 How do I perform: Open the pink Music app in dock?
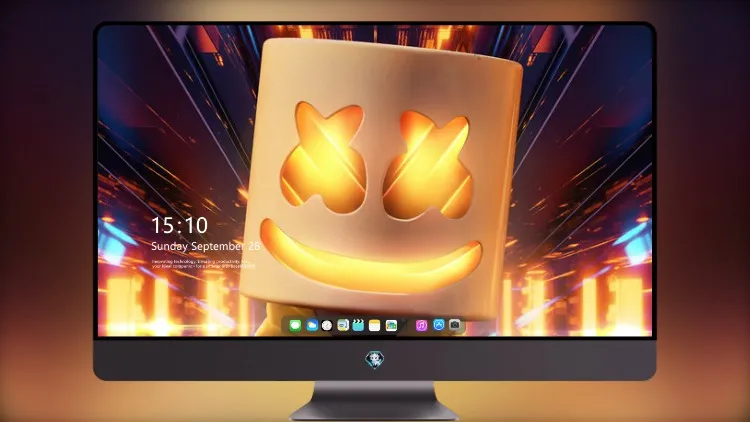pos(421,325)
